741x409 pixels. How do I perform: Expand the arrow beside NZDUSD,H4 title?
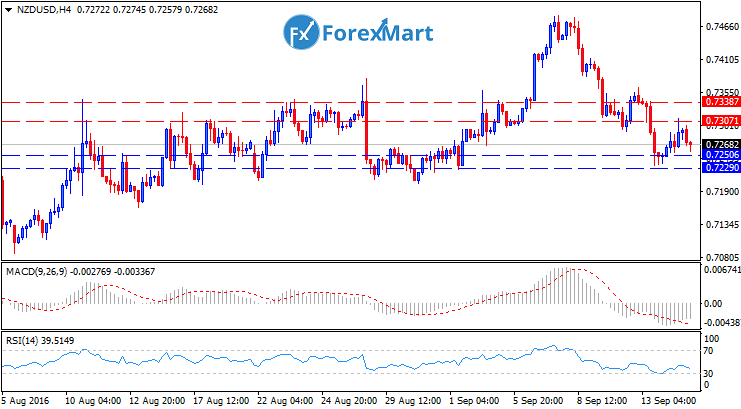[8, 9]
